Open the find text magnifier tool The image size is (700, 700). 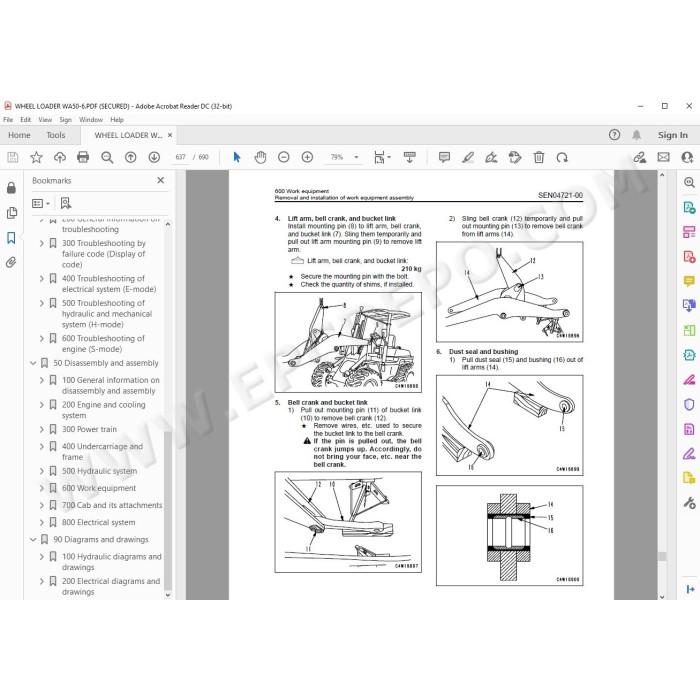click(x=107, y=157)
